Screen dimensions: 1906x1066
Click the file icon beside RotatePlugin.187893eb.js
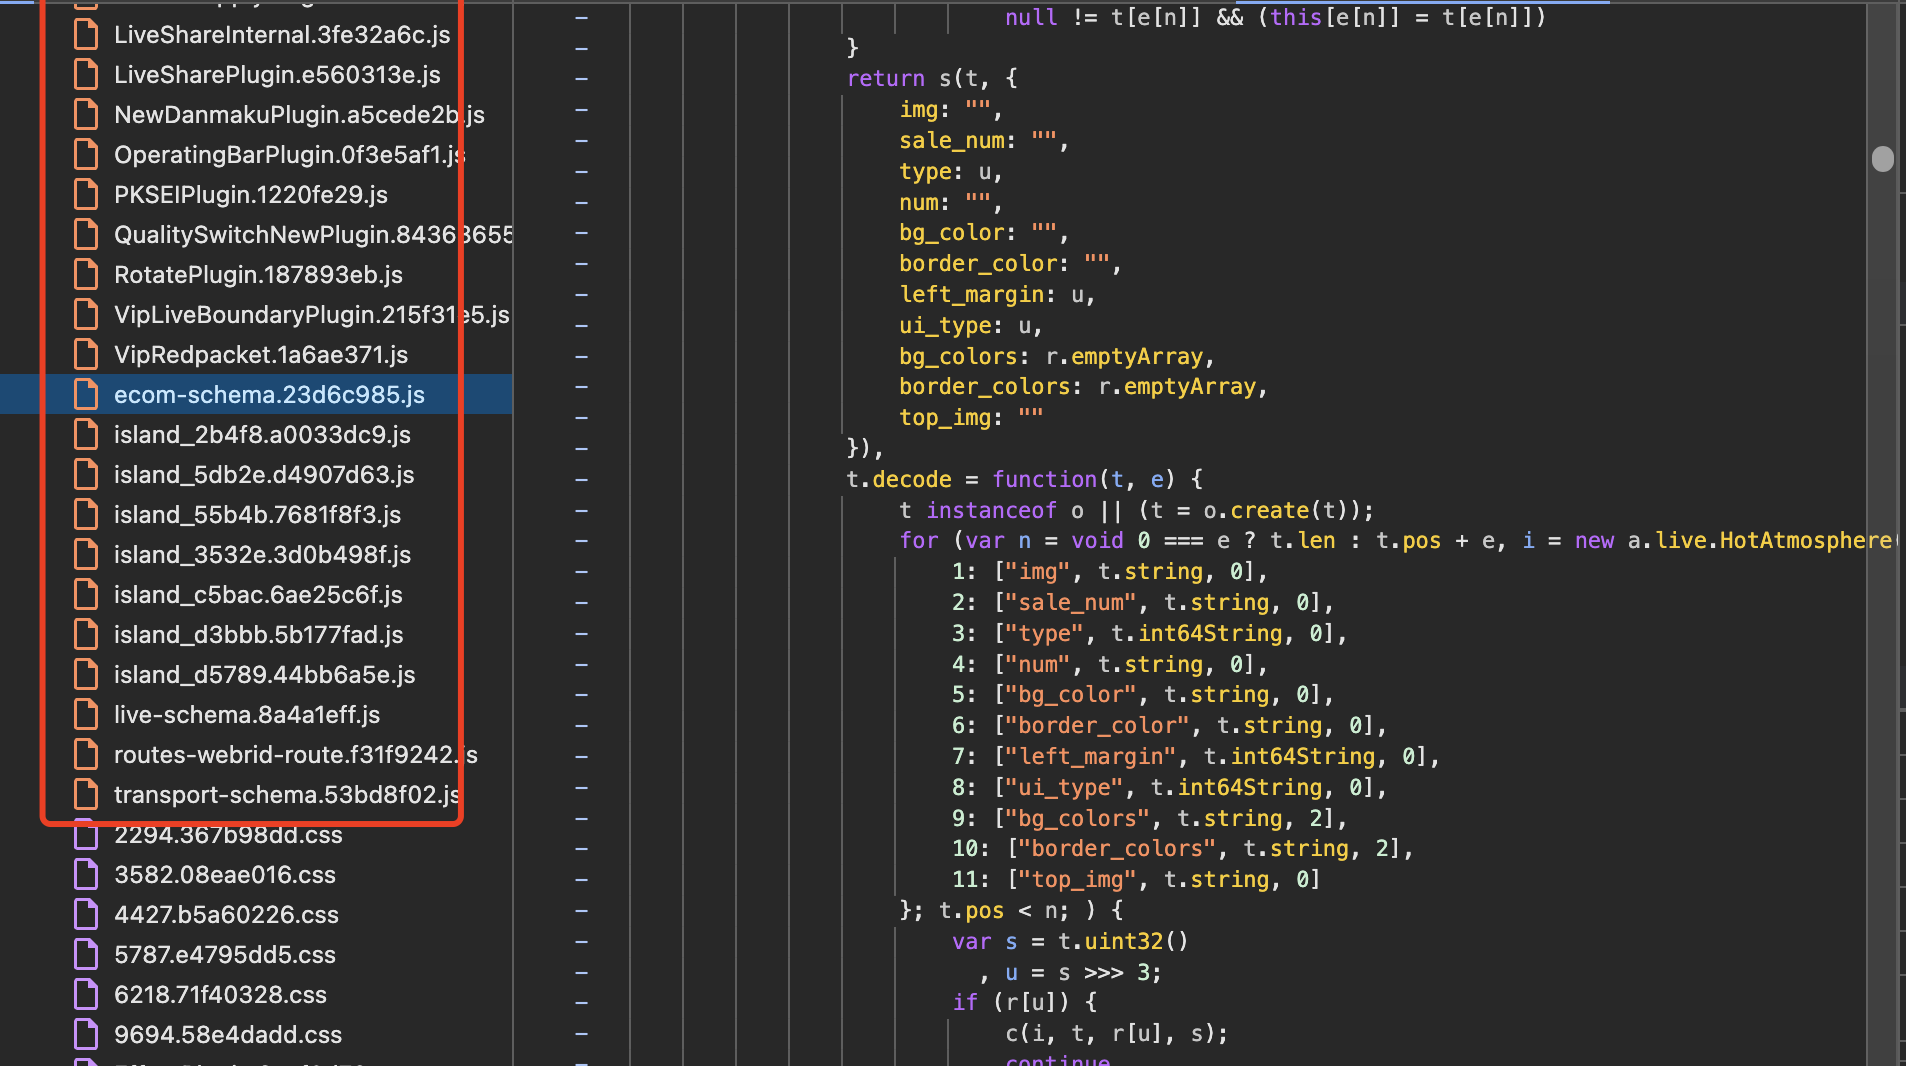(x=86, y=273)
